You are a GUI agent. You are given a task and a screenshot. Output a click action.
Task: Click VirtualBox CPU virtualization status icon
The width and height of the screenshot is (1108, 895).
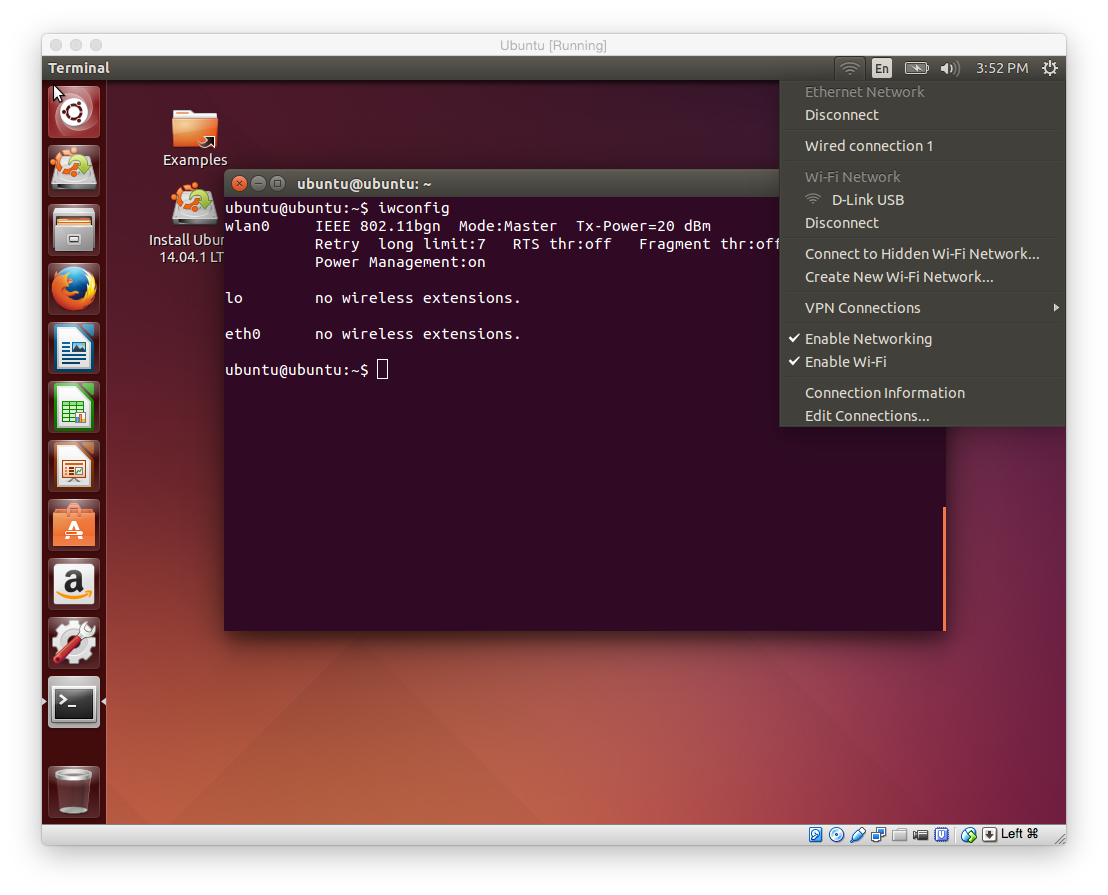(x=941, y=835)
